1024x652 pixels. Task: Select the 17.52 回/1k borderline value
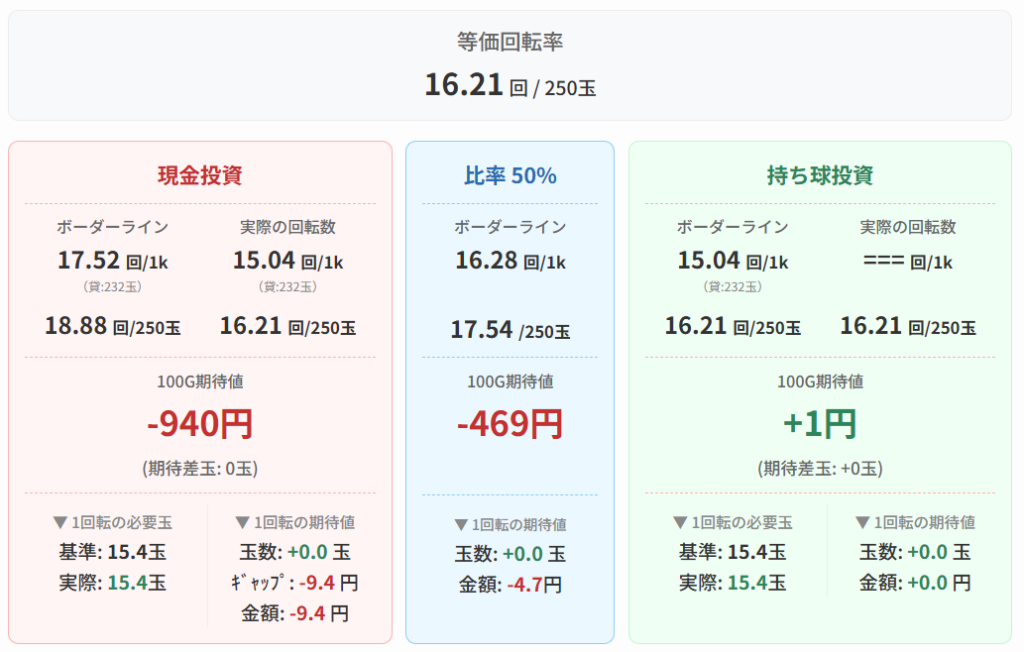pos(112,262)
